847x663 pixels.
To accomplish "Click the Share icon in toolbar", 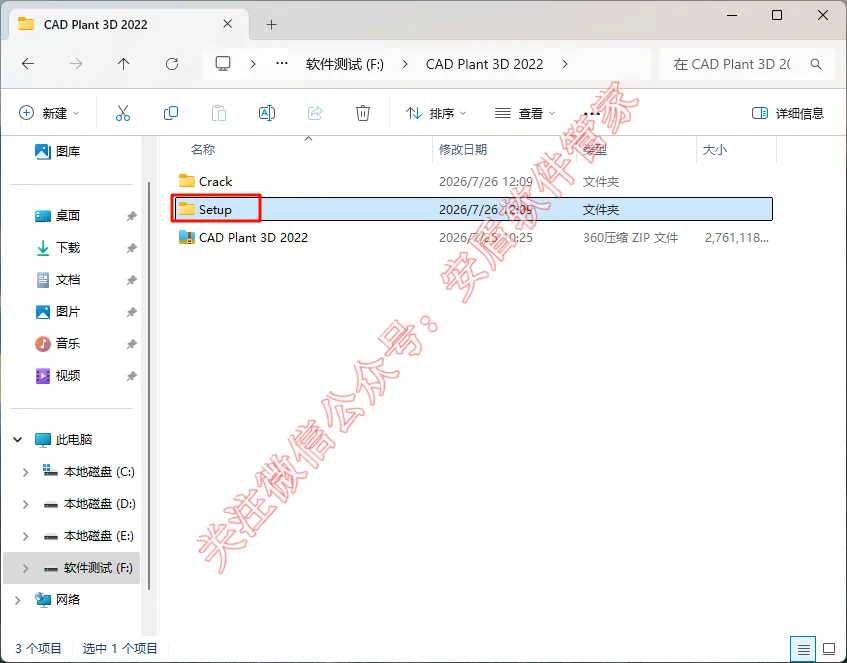I will coord(315,113).
